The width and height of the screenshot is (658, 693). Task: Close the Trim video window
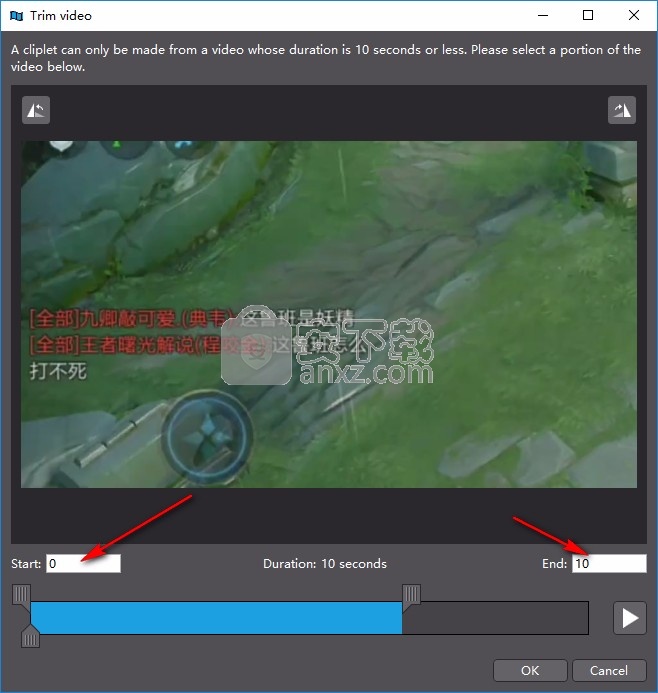click(x=634, y=15)
